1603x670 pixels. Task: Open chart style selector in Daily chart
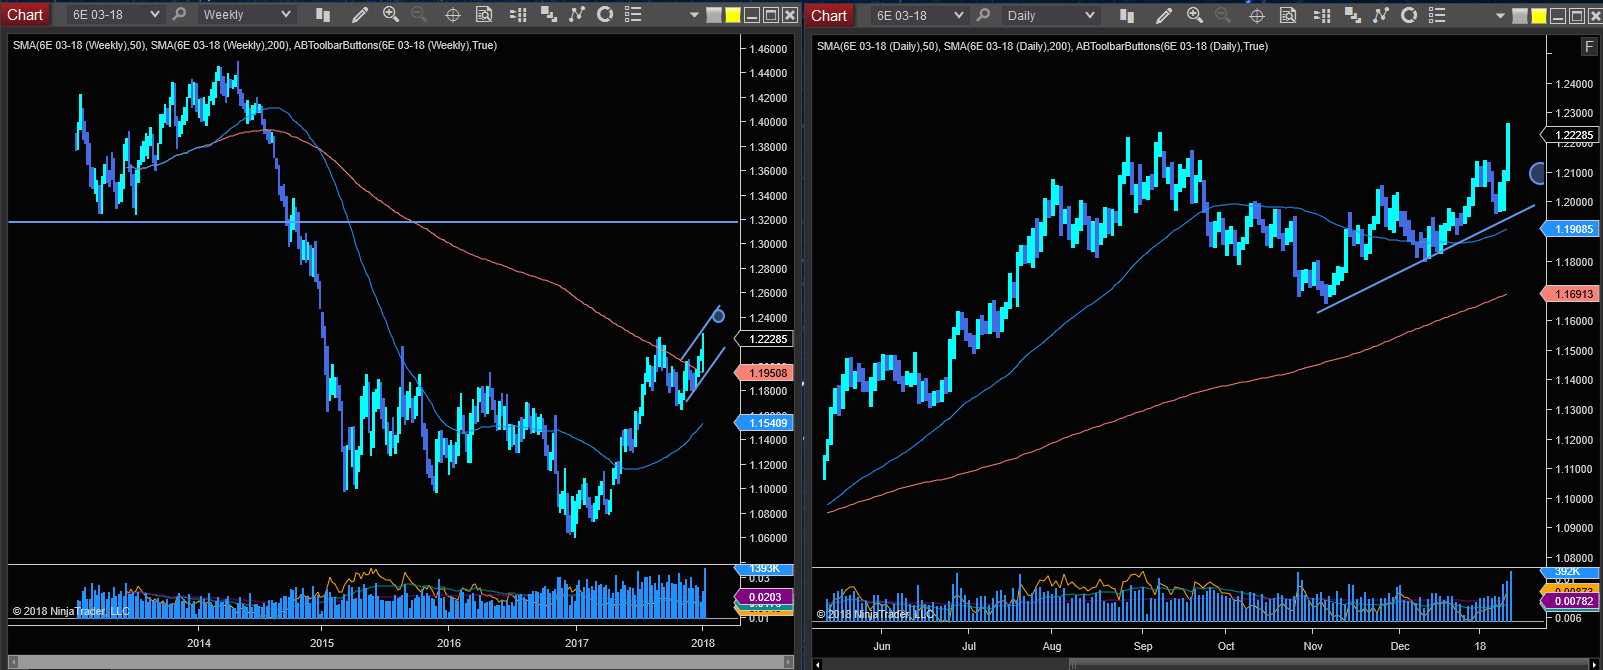[x=1127, y=15]
